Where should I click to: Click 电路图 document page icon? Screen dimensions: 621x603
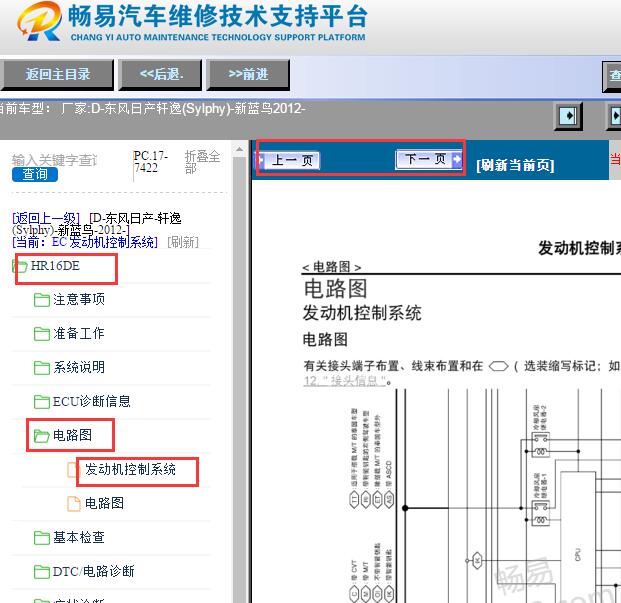tap(74, 504)
